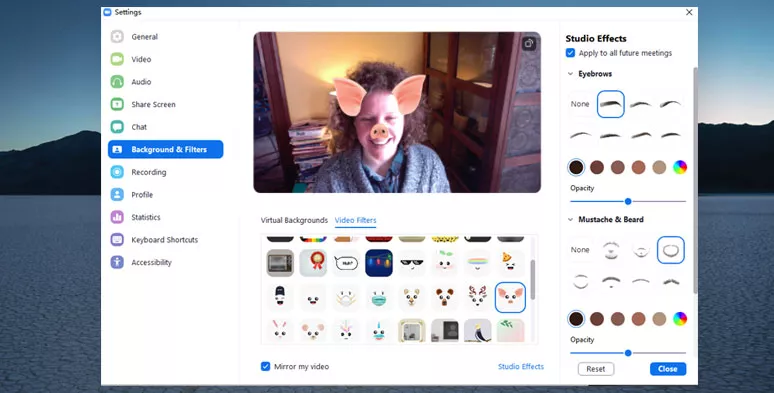Open Video settings in sidebar
Viewport: 774px width, 393px height.
165,59
